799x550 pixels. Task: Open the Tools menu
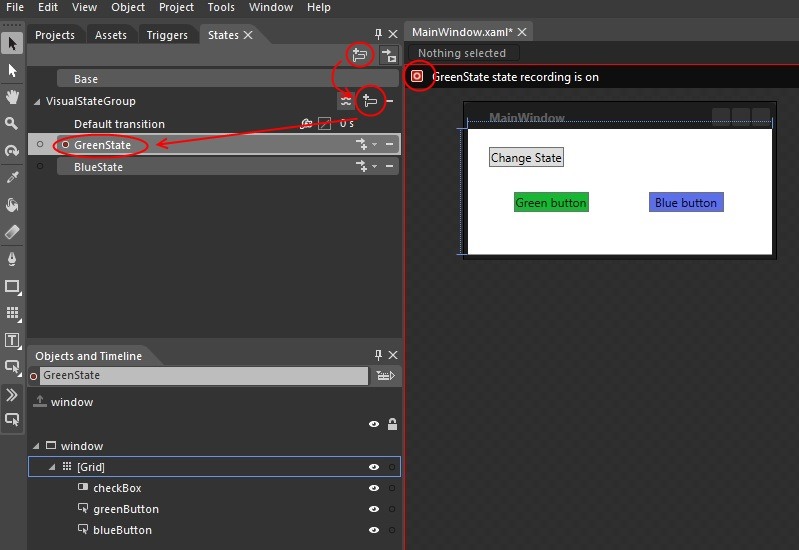[221, 7]
